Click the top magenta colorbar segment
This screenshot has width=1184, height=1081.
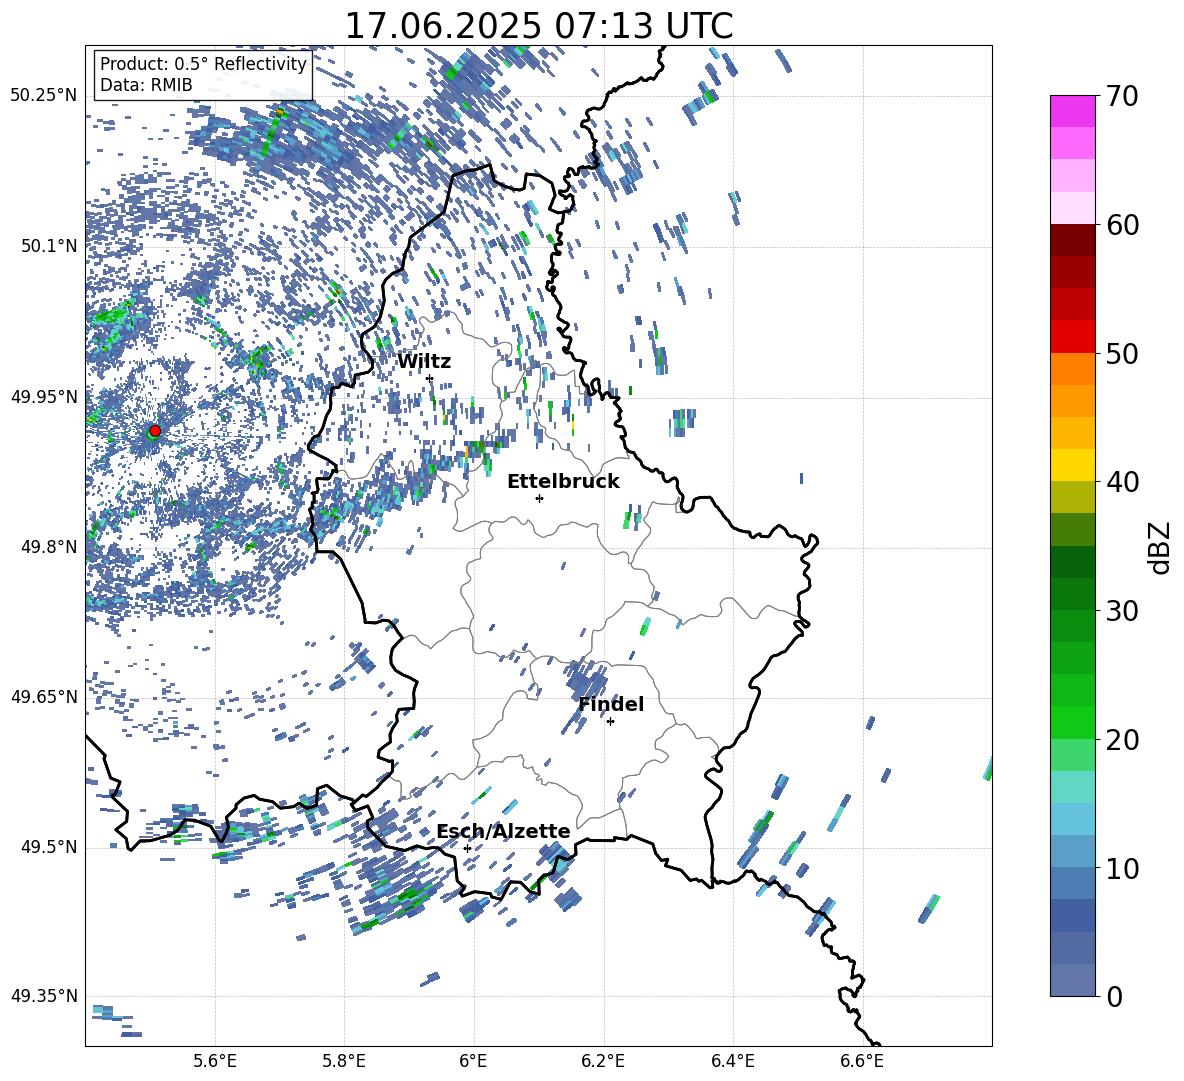tap(1073, 112)
